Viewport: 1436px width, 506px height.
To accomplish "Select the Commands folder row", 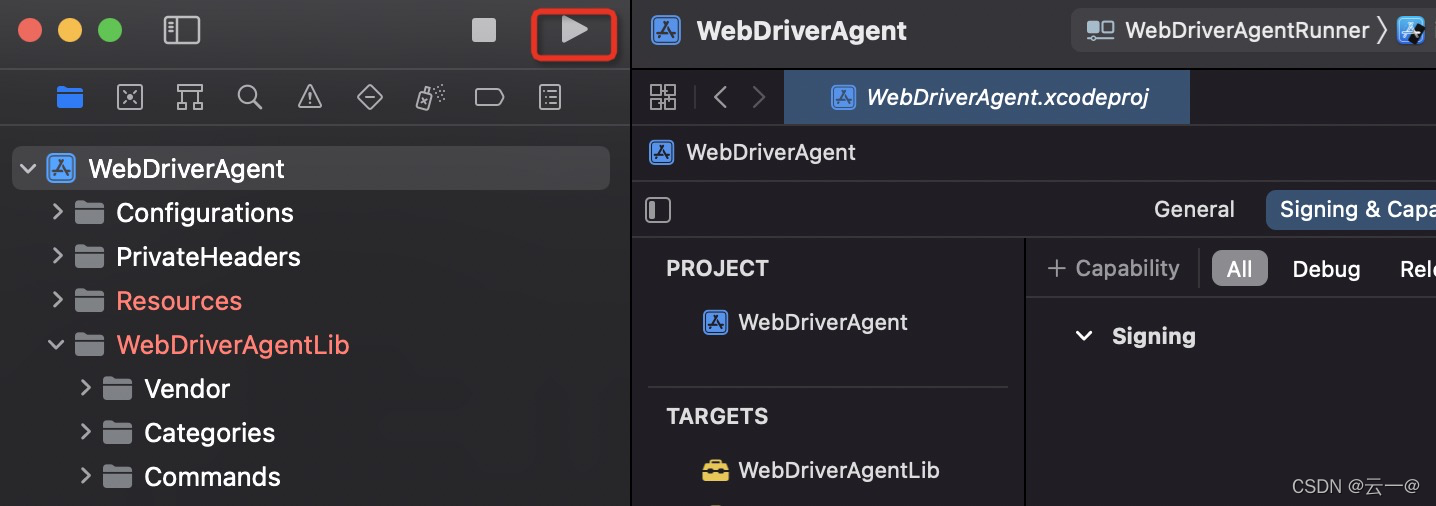I will (311, 477).
